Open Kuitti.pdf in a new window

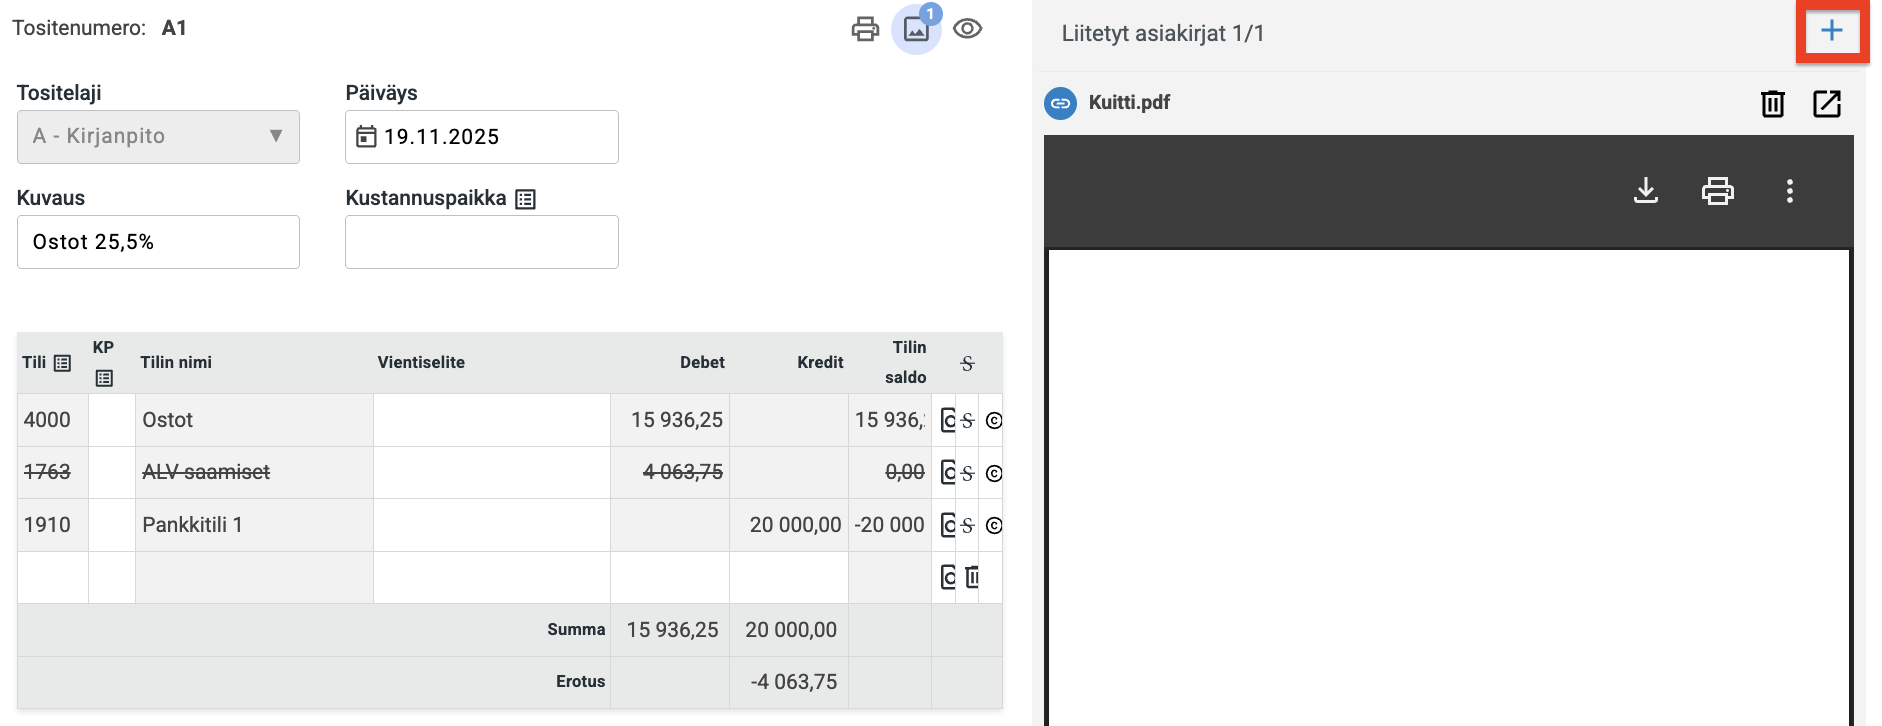pyautogui.click(x=1826, y=103)
